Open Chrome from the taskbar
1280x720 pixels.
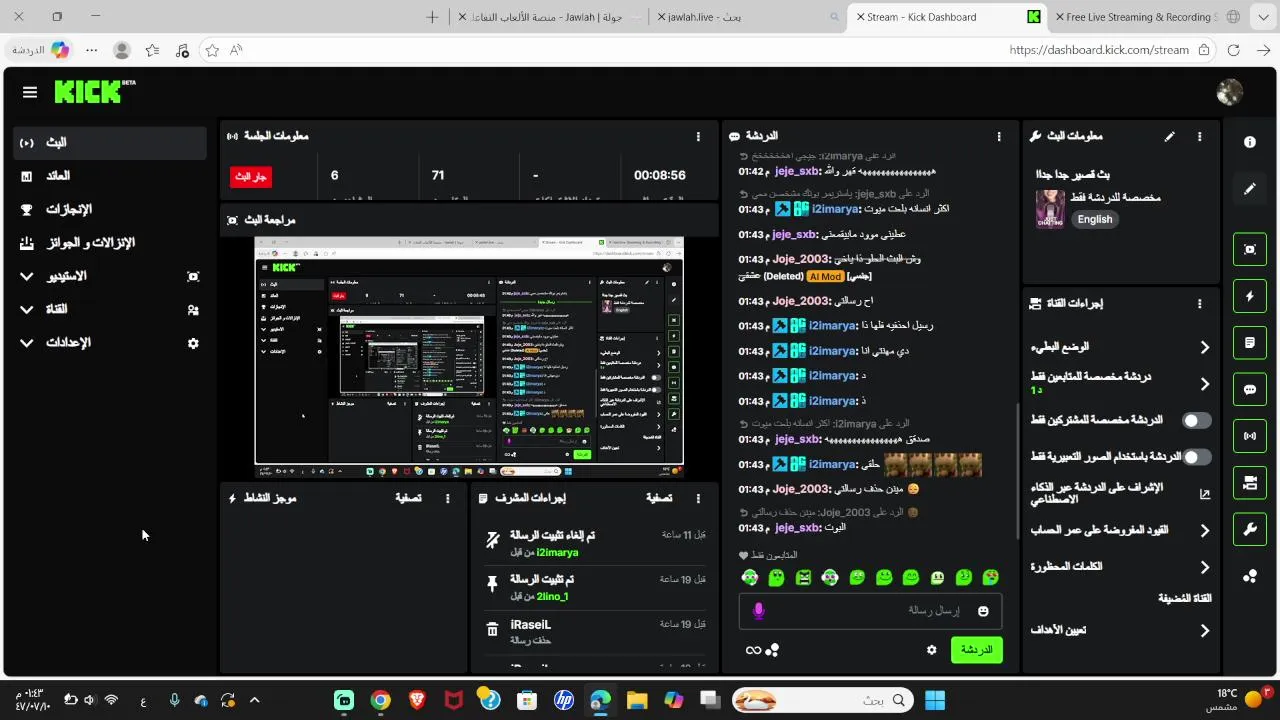380,700
